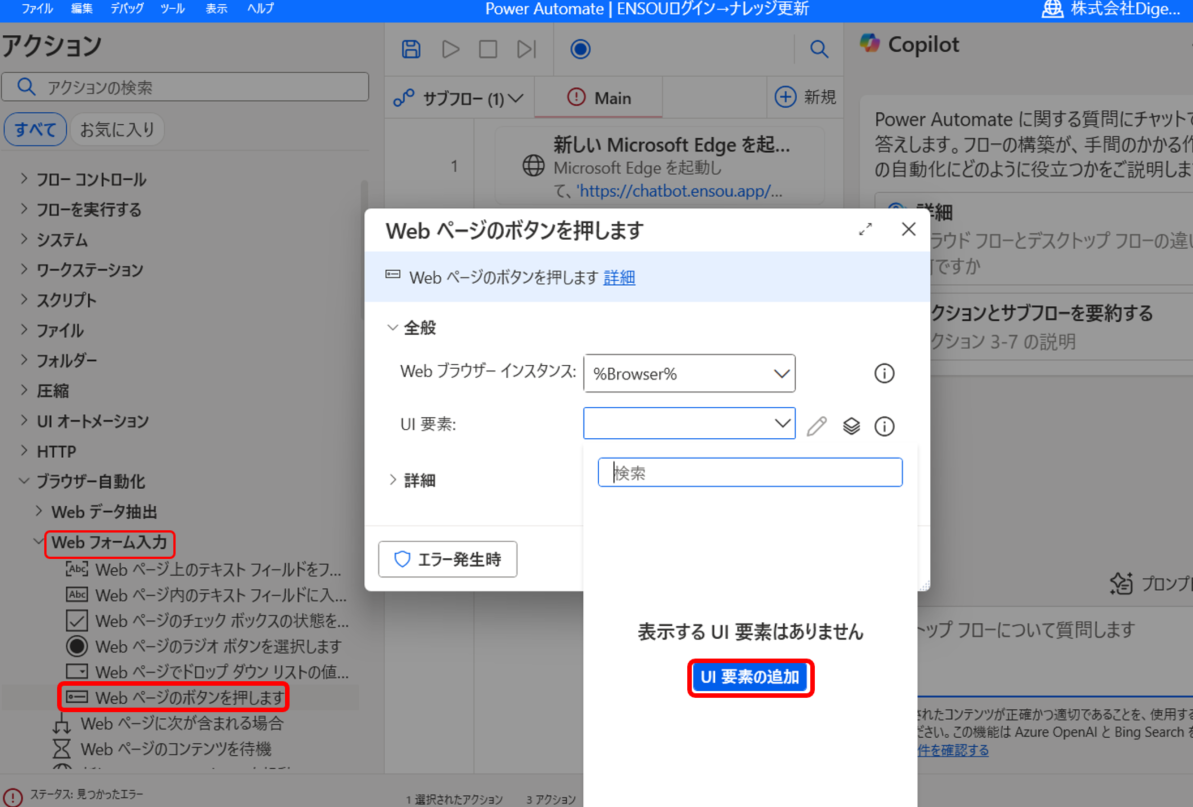The width and height of the screenshot is (1193, 807).
Task: Click the layers icon next to UI 要素
Action: click(851, 426)
